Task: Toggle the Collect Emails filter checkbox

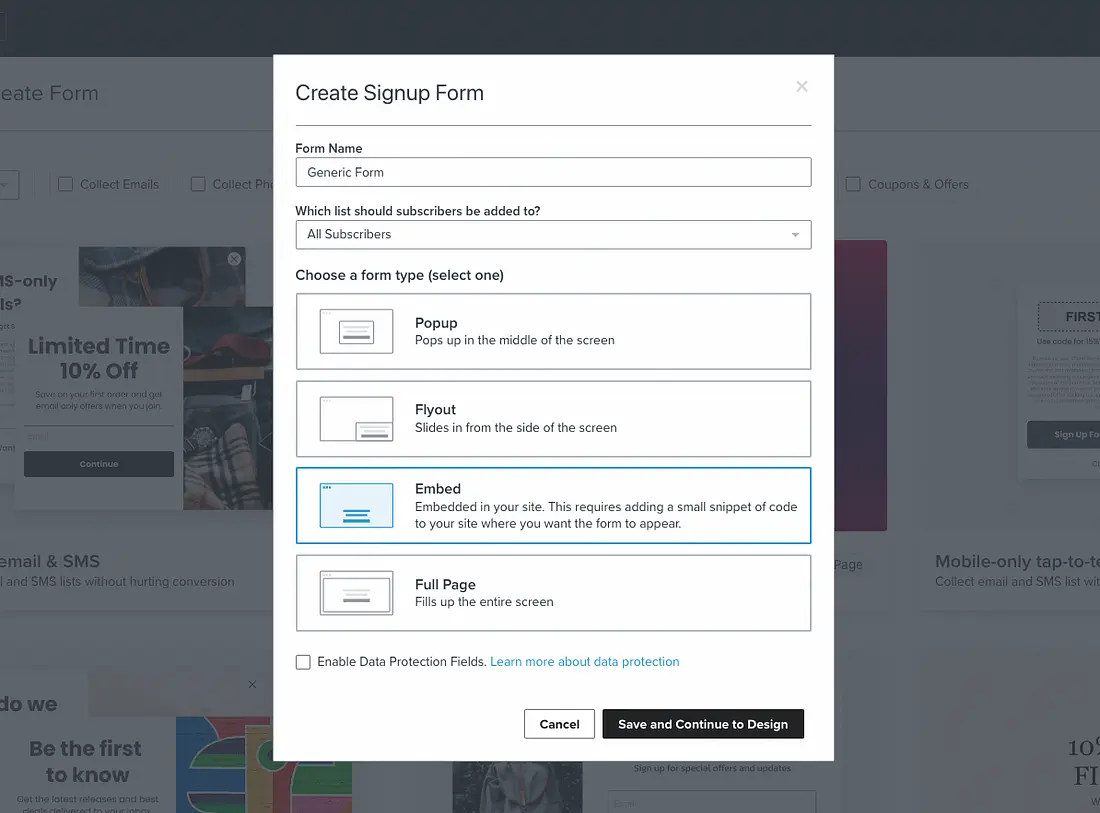Action: tap(66, 184)
